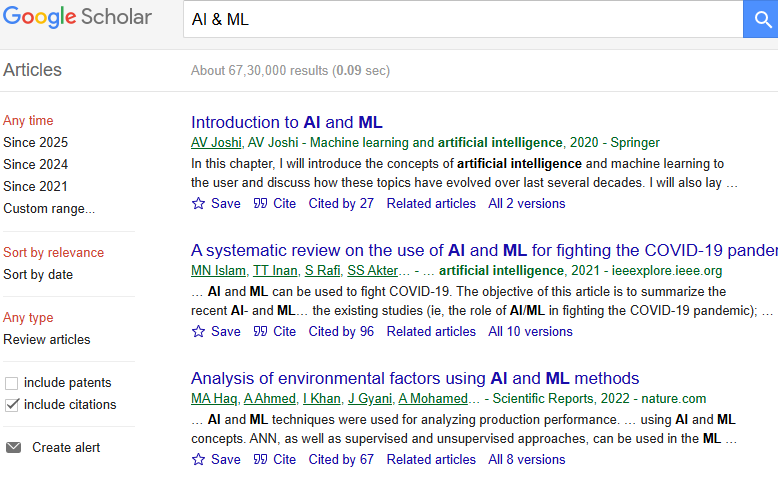Click the Articles heading label

32,70
